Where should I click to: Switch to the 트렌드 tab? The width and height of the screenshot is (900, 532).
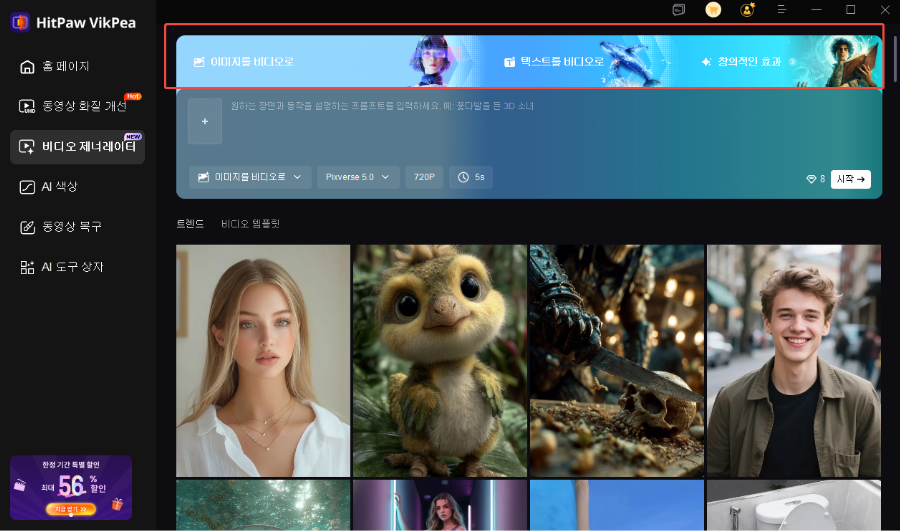point(190,224)
